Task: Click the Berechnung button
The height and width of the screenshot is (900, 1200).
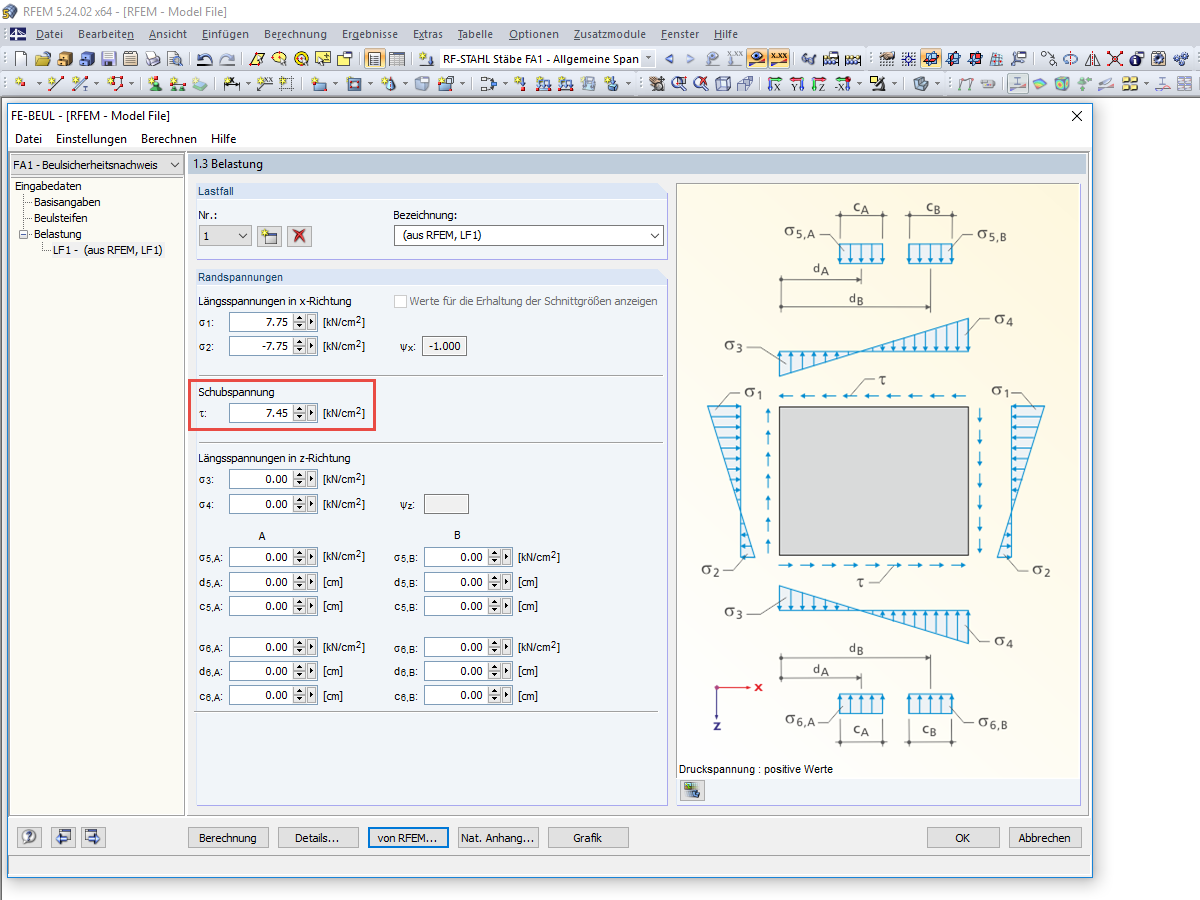Action: coord(228,838)
